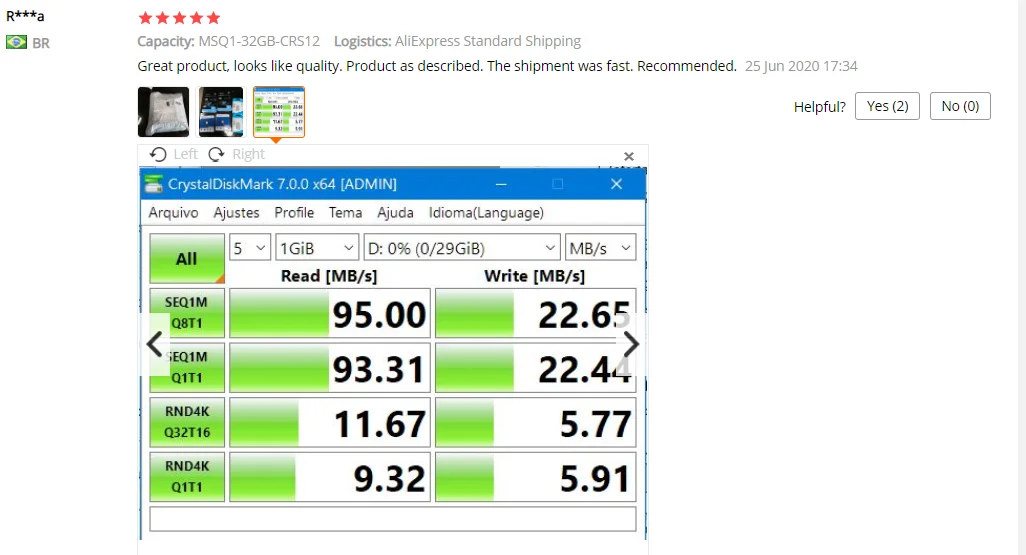Run the SEQ1M Q8T1 test

pyautogui.click(x=187, y=313)
